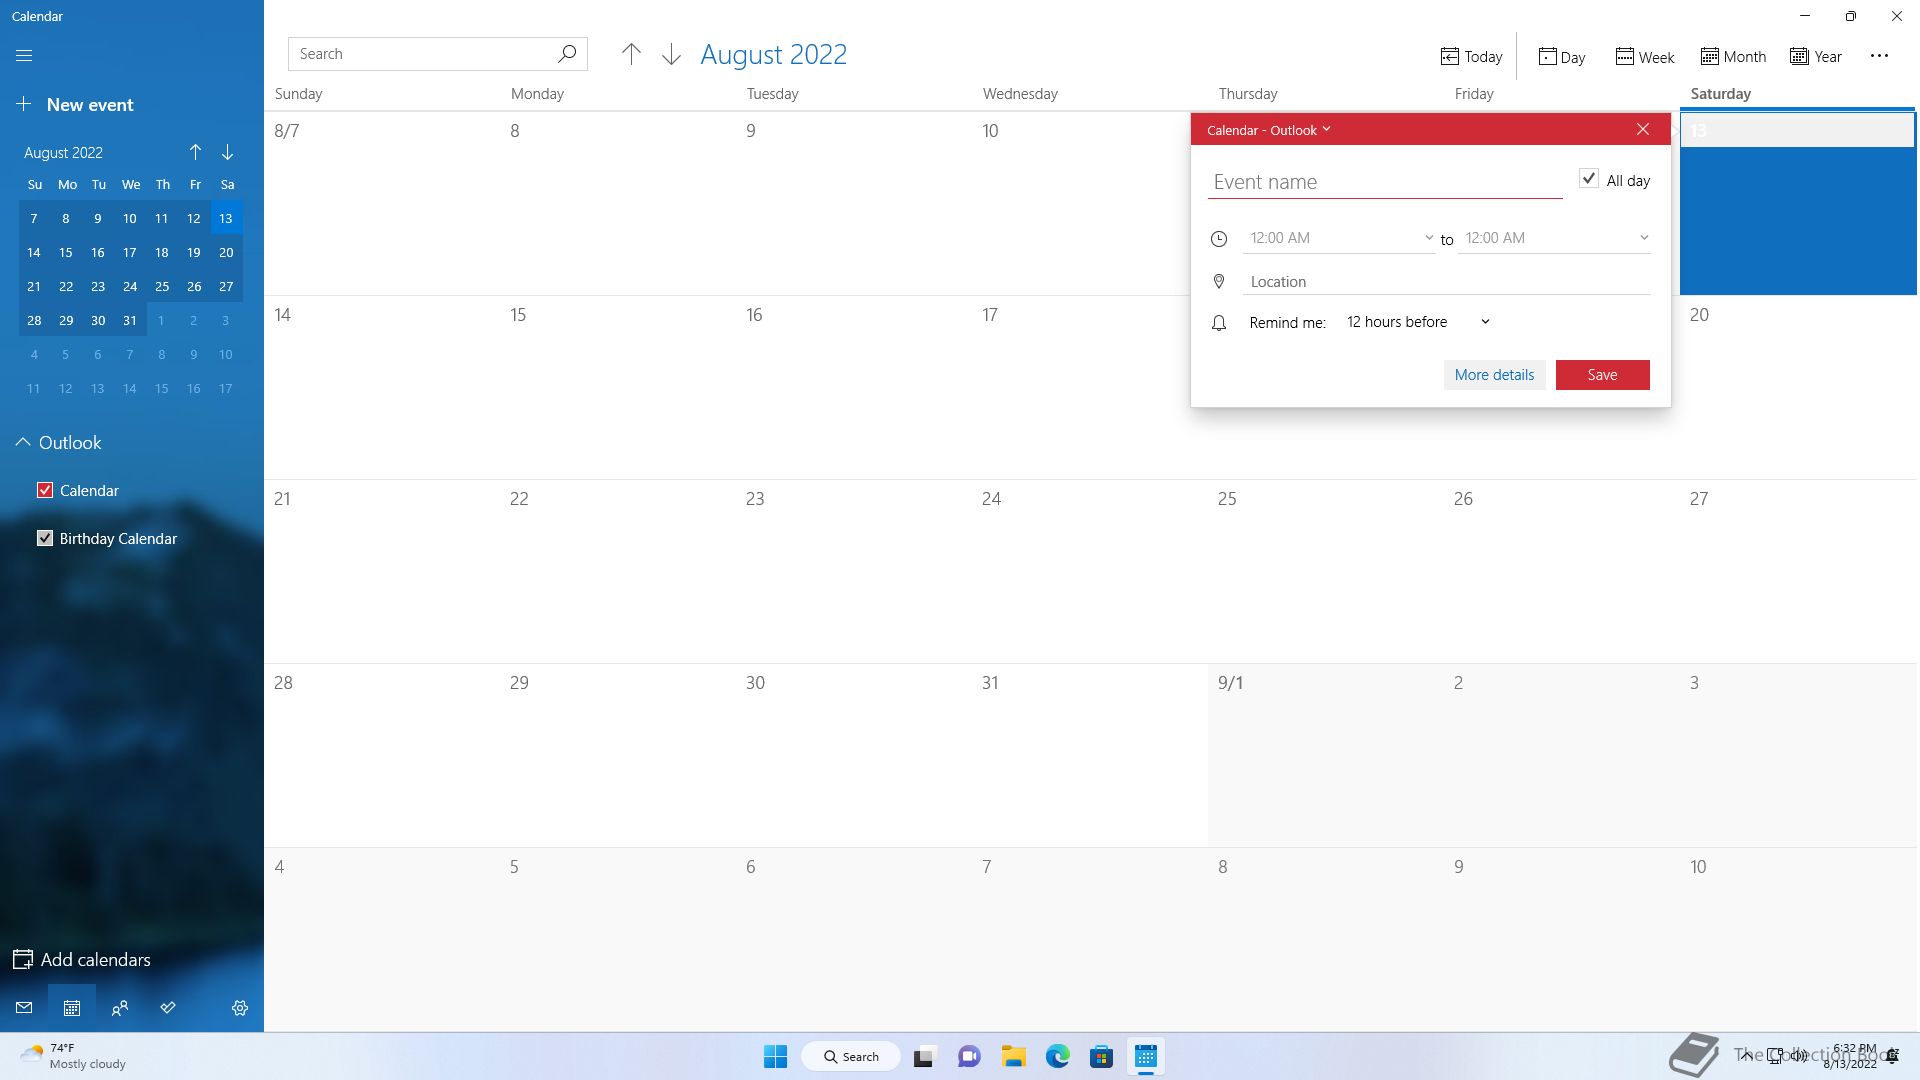Viewport: 1920px width, 1080px height.
Task: Expand Calendar - Outlook account dropdown
Action: coord(1269,130)
